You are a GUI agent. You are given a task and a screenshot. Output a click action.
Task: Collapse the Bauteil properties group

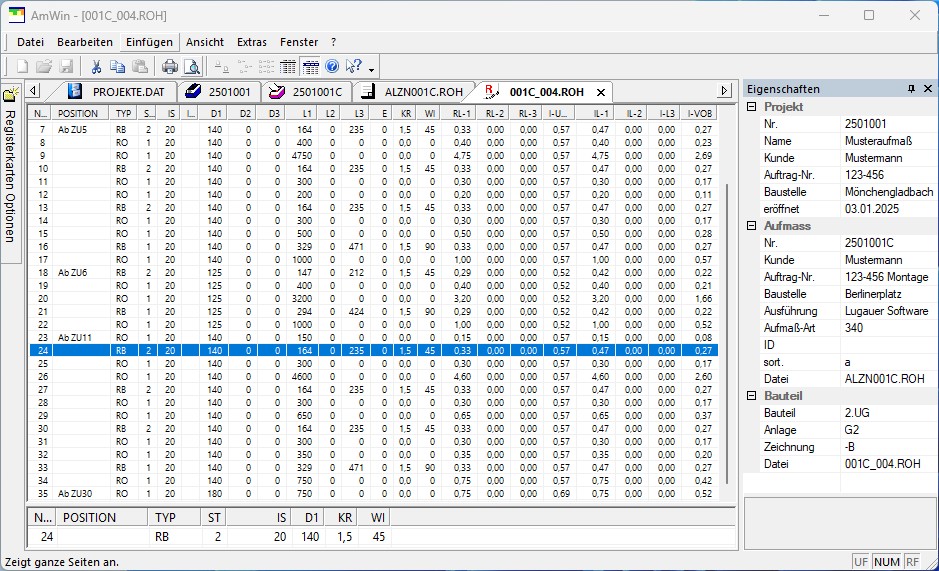click(752, 395)
